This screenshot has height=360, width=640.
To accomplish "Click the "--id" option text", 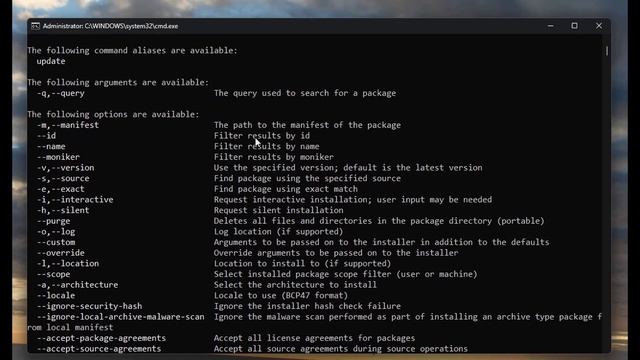I will [46, 136].
